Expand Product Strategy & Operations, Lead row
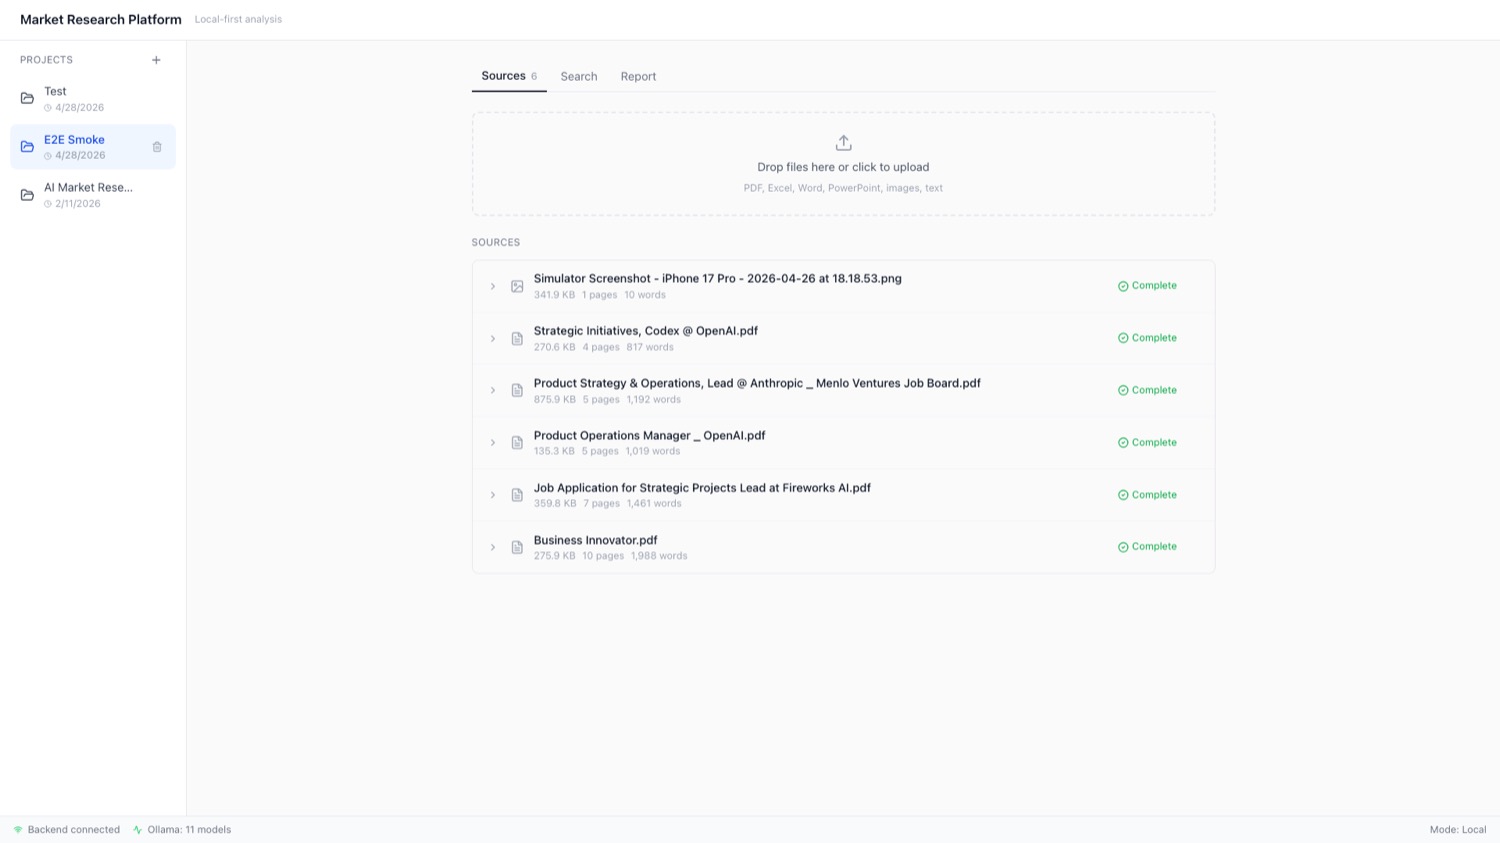Image resolution: width=1500 pixels, height=843 pixels. tap(493, 390)
